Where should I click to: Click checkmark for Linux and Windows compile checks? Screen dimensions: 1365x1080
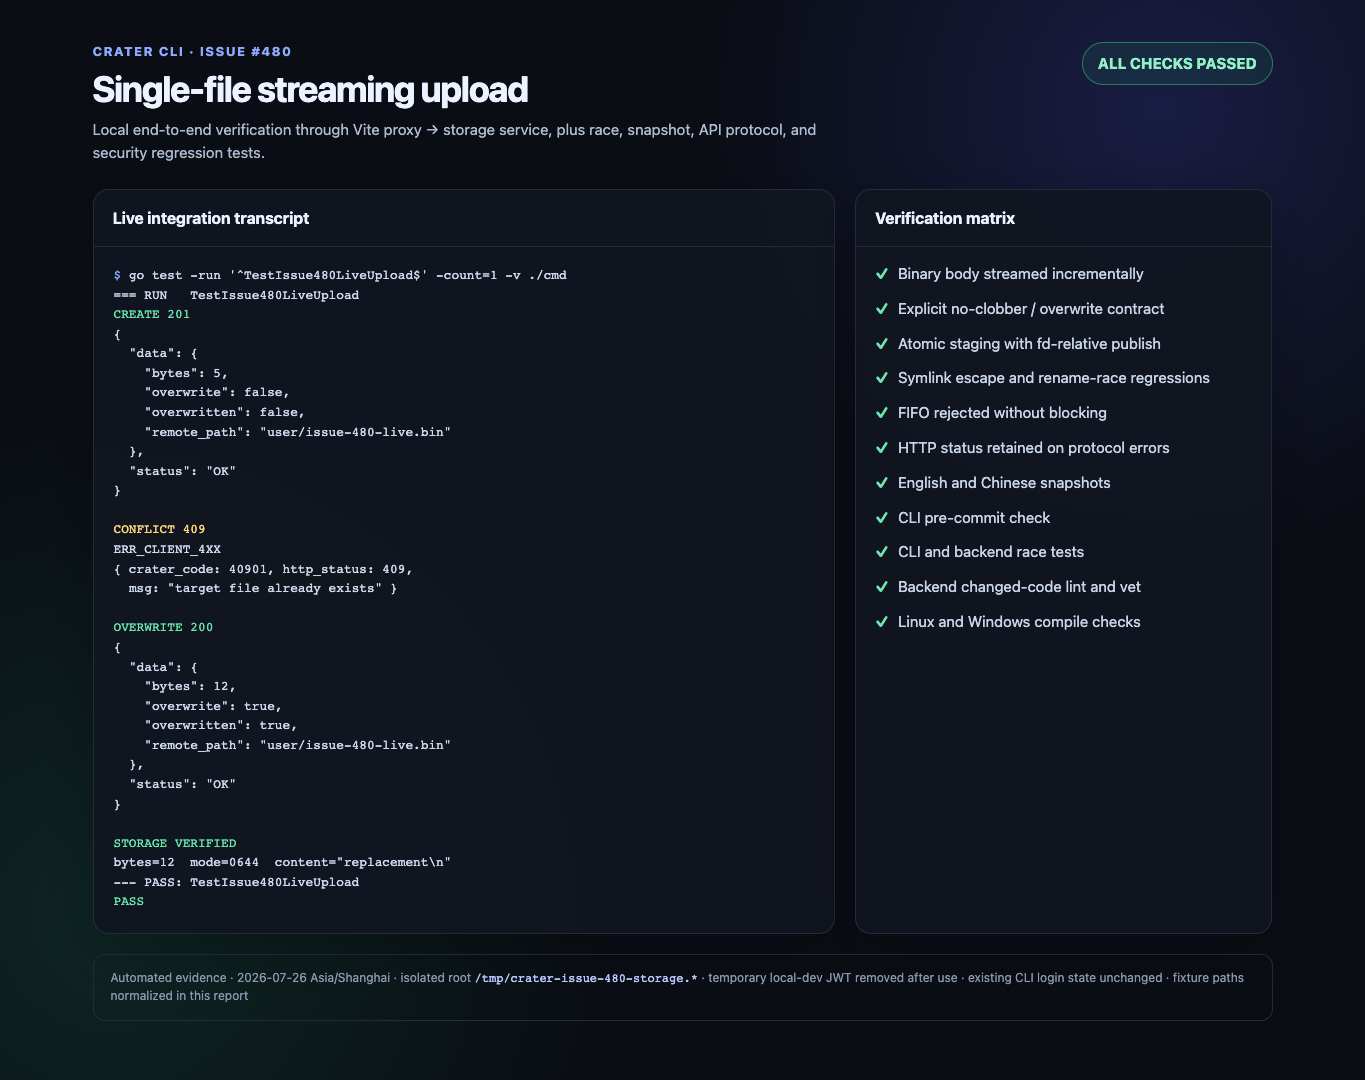point(882,622)
